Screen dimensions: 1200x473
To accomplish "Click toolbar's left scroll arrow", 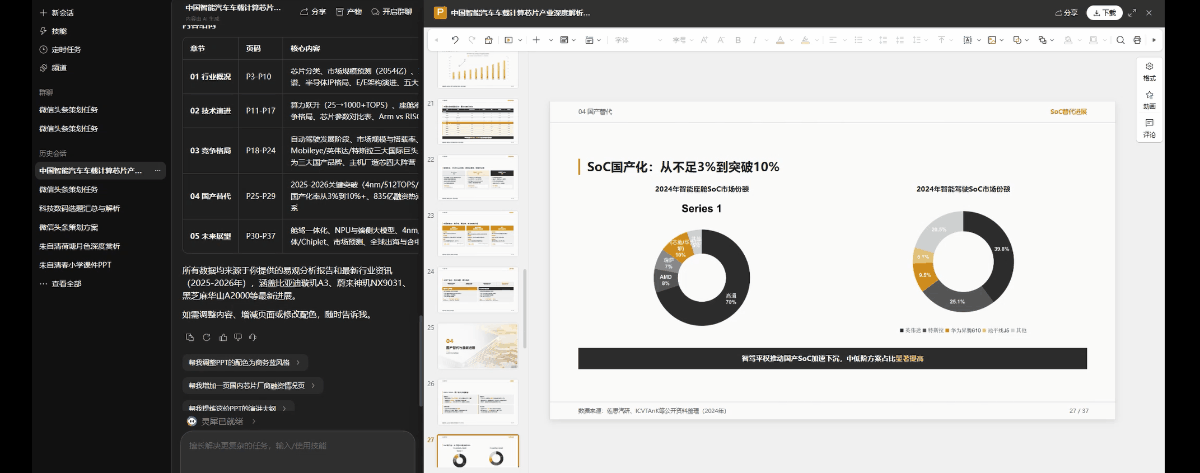I will coord(436,40).
